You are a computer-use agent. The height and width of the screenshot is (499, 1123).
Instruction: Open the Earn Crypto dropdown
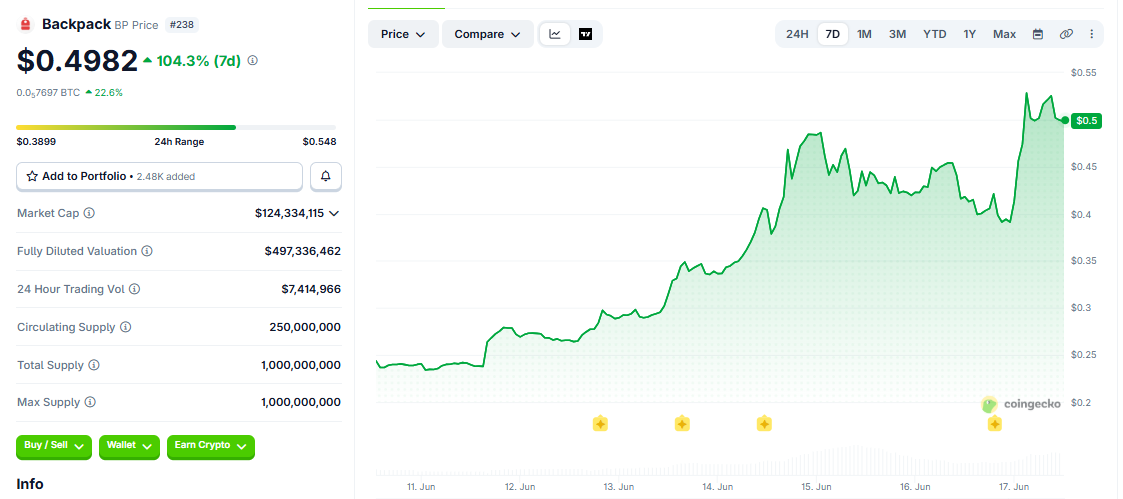(x=211, y=446)
